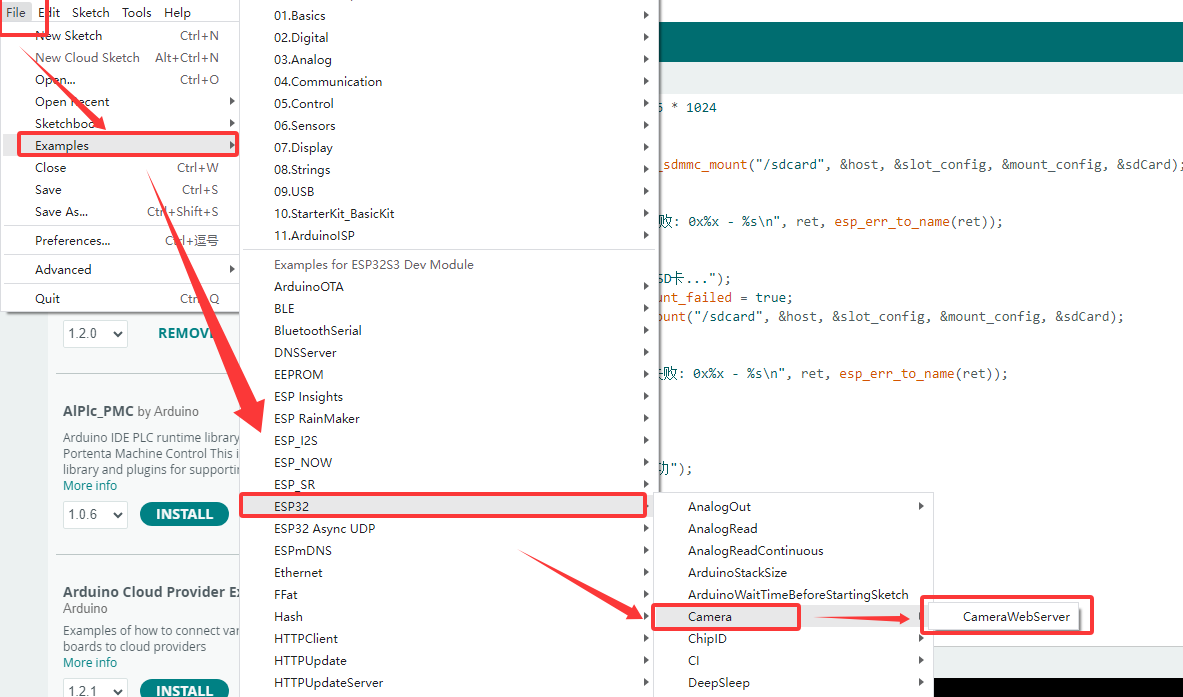This screenshot has width=1183, height=697.
Task: Open ArduinoWaitTimeBeforeStartingSketch example
Action: [793, 594]
